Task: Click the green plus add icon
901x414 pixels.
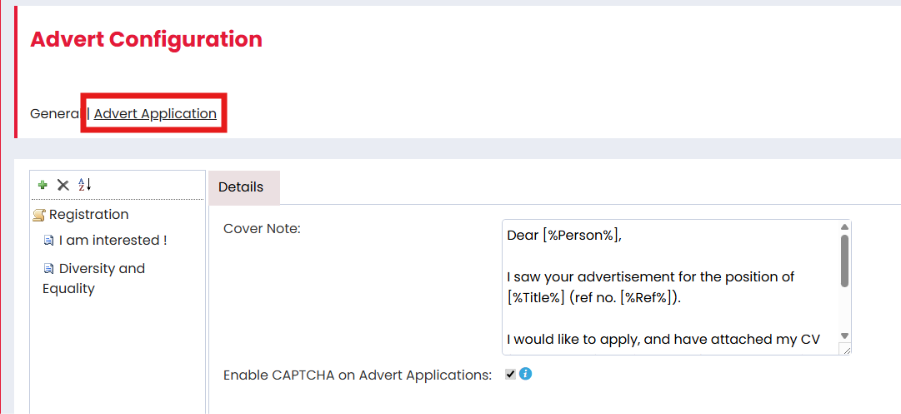Action: [43, 185]
